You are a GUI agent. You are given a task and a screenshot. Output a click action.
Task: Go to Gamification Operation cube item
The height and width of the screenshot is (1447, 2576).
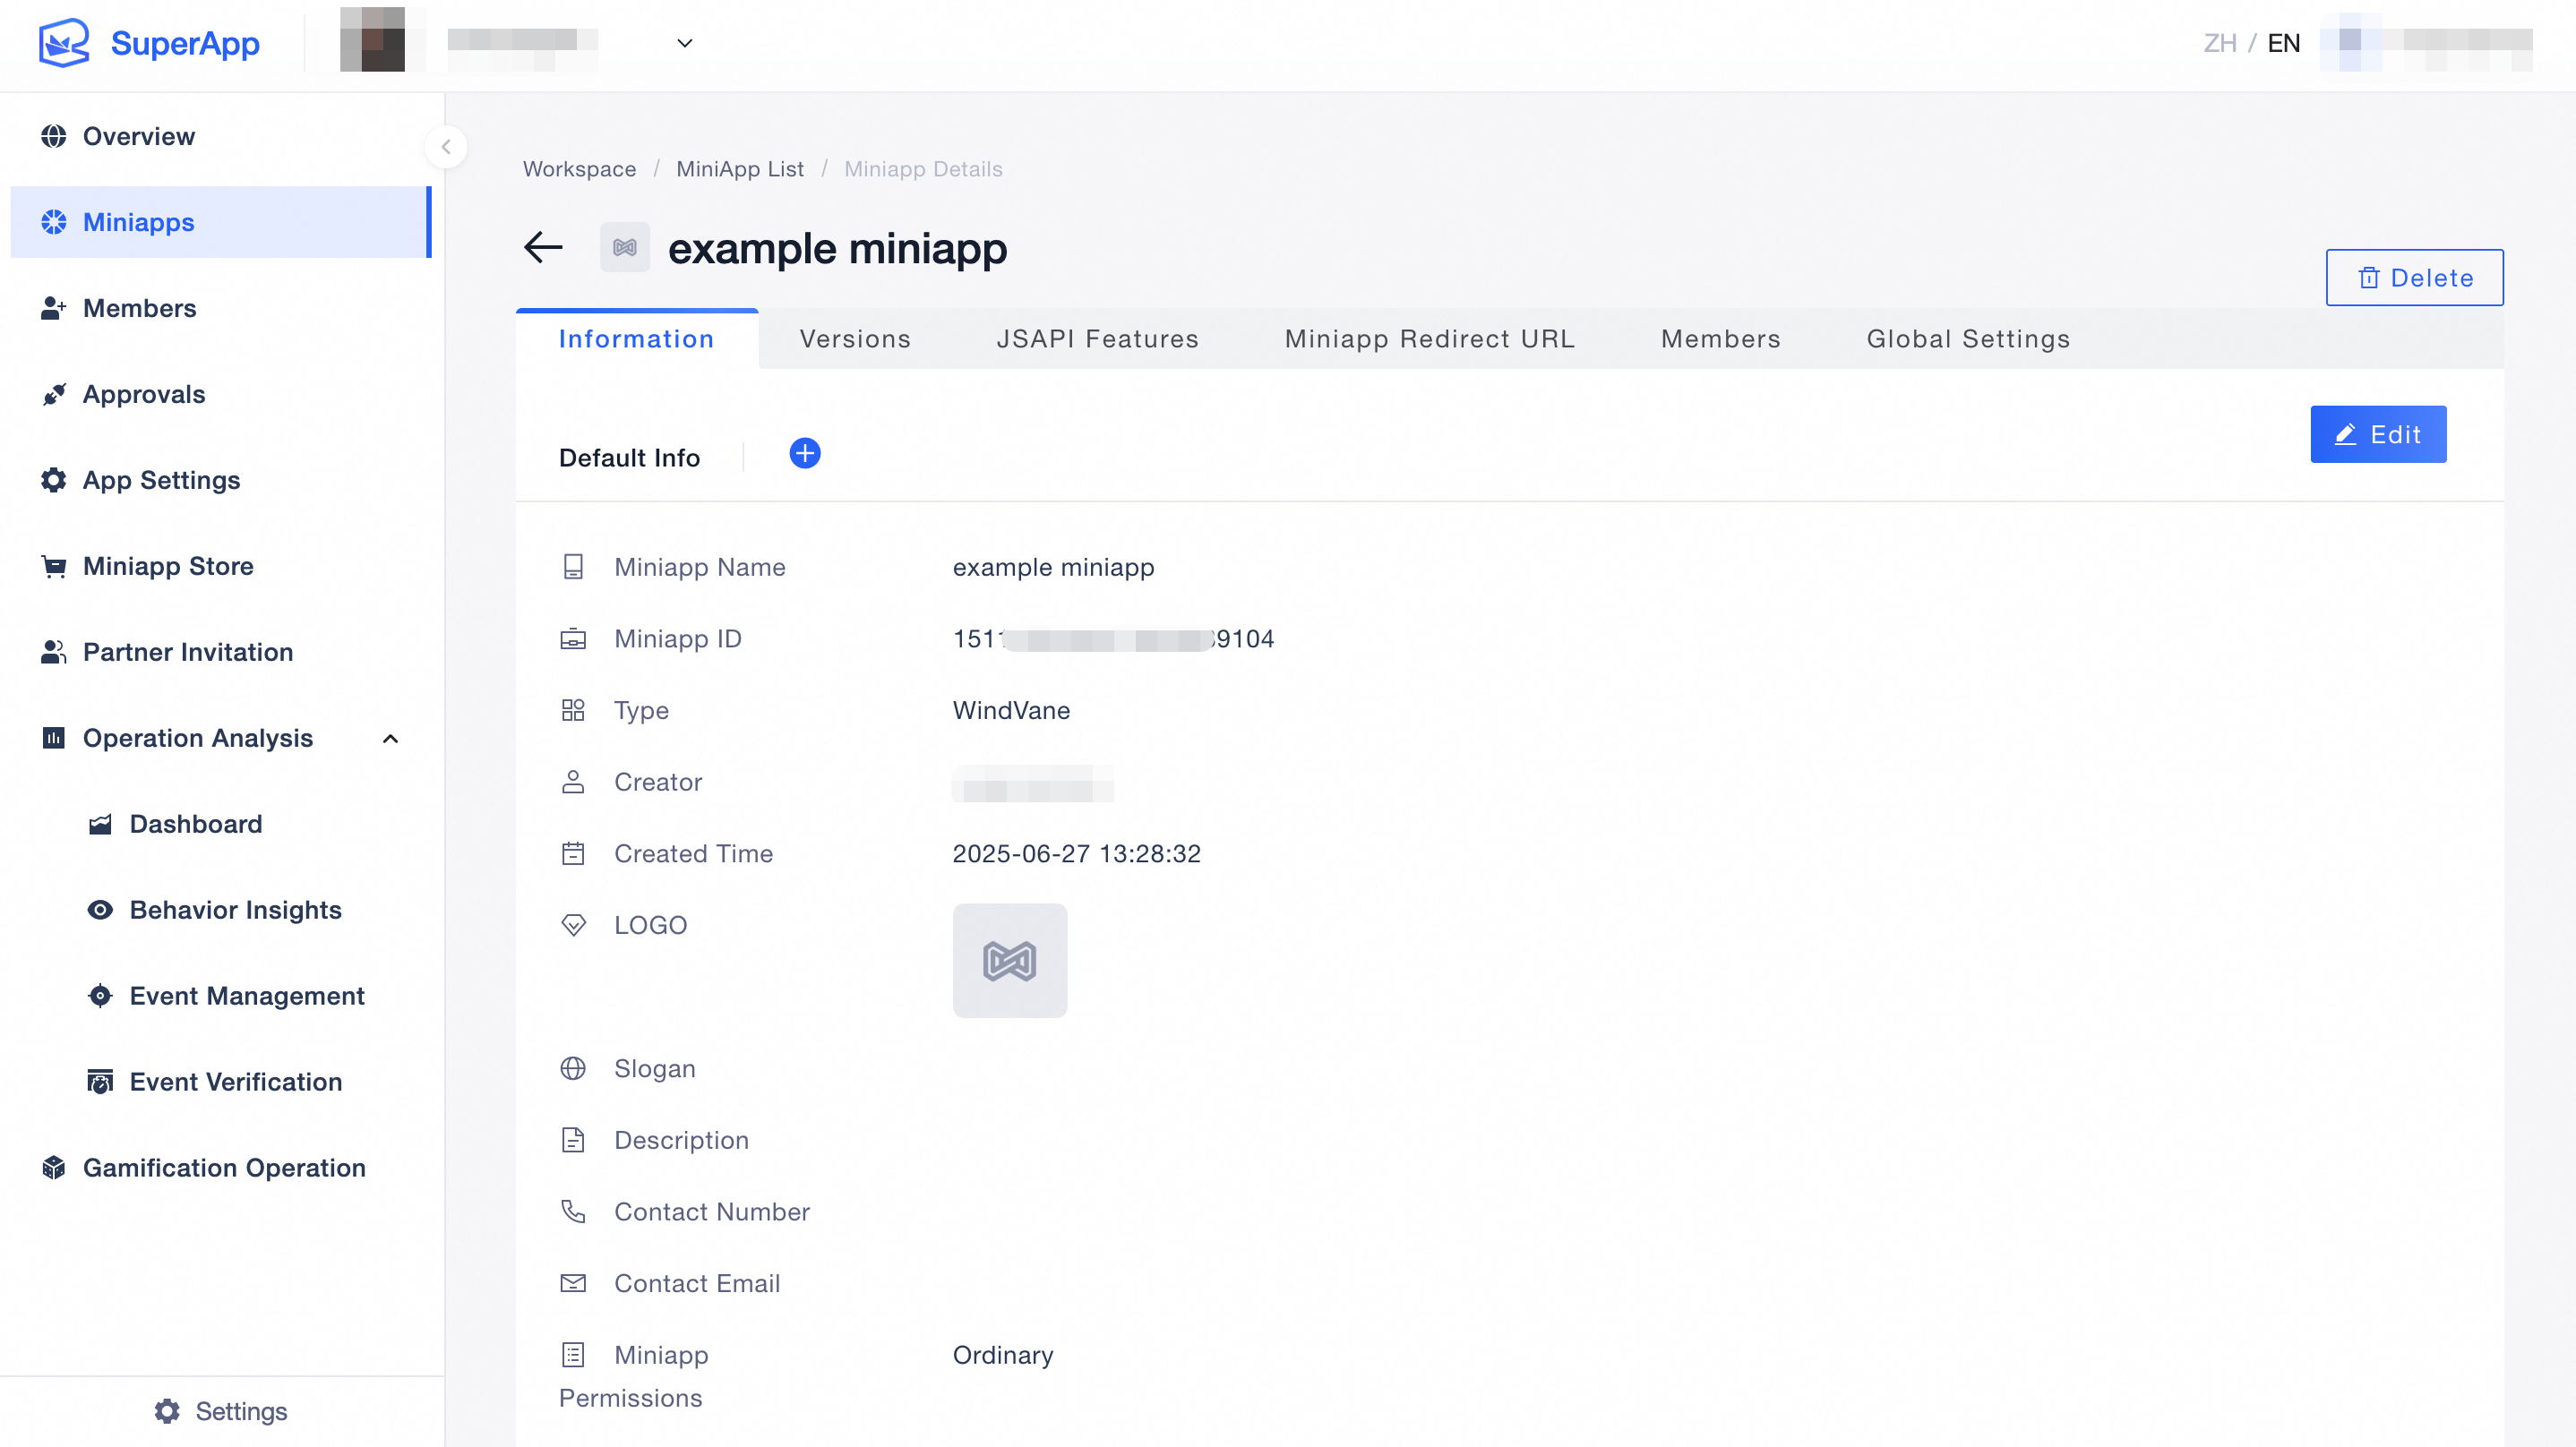[224, 1168]
